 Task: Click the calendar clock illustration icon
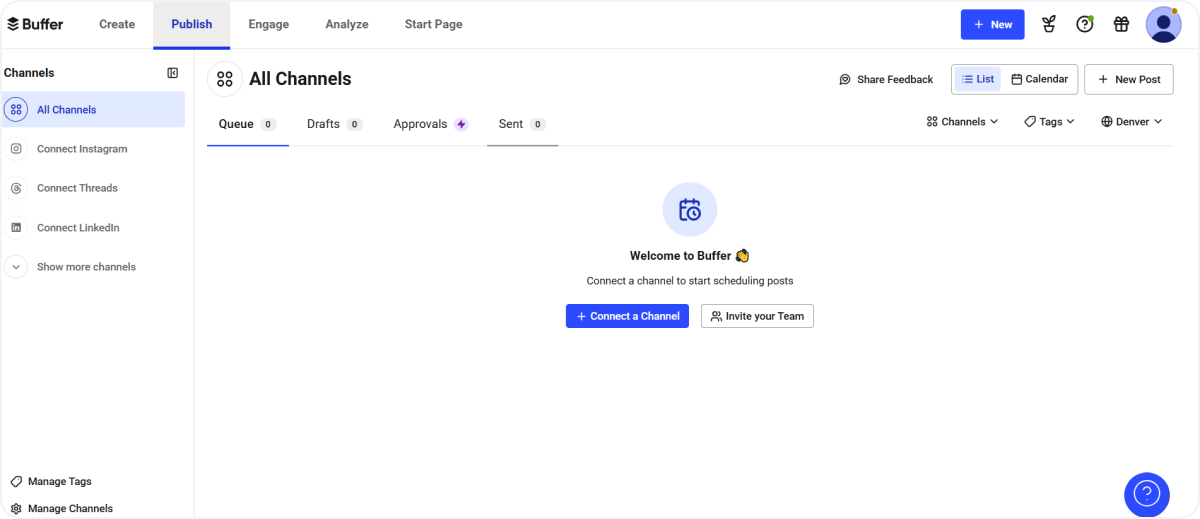pos(690,209)
